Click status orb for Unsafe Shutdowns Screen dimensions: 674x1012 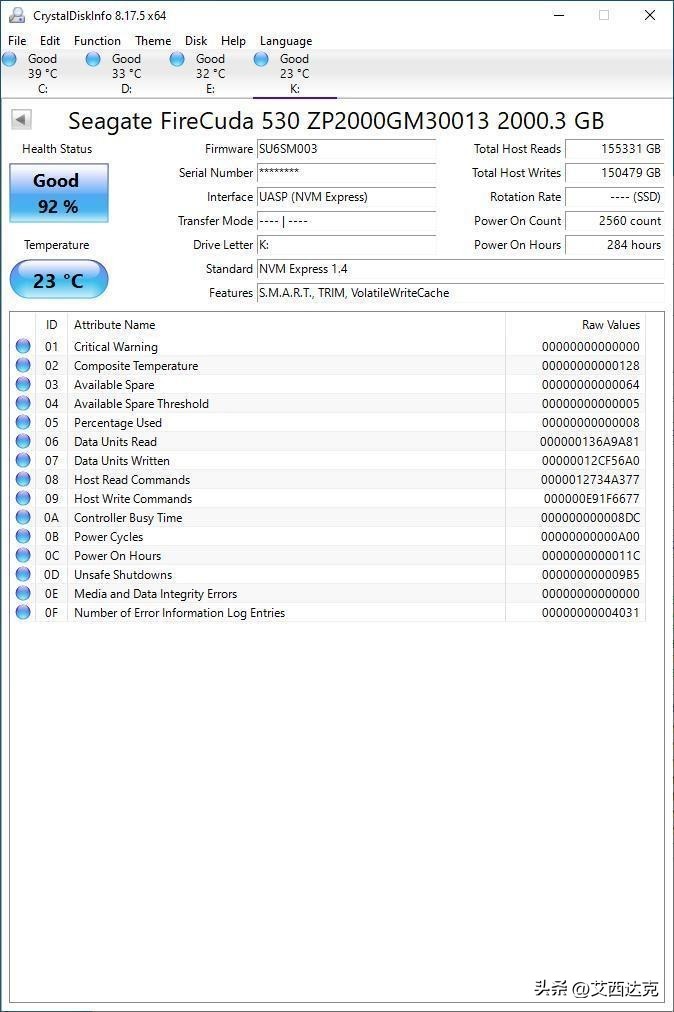[23, 574]
